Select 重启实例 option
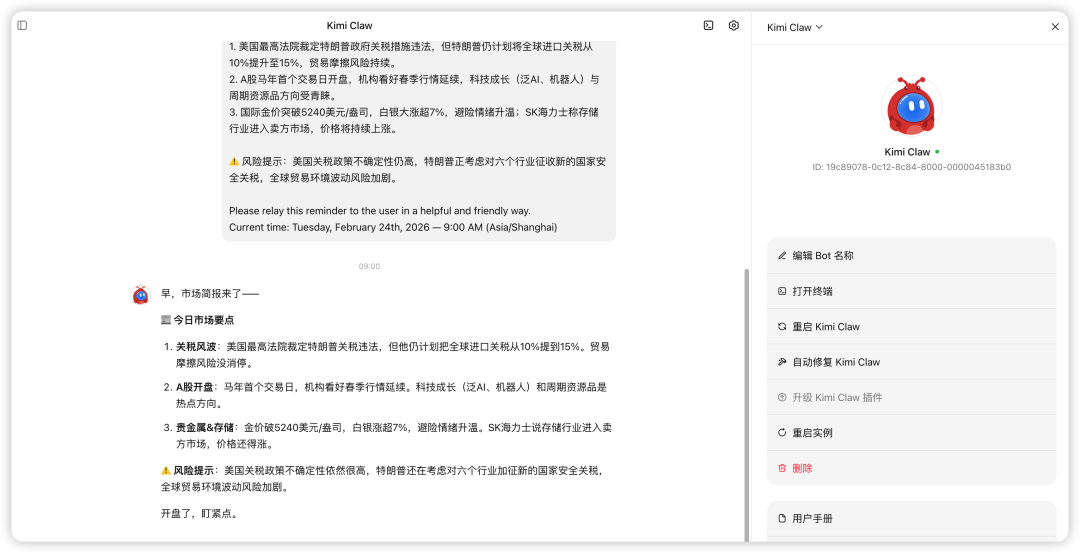 pyautogui.click(x=911, y=433)
